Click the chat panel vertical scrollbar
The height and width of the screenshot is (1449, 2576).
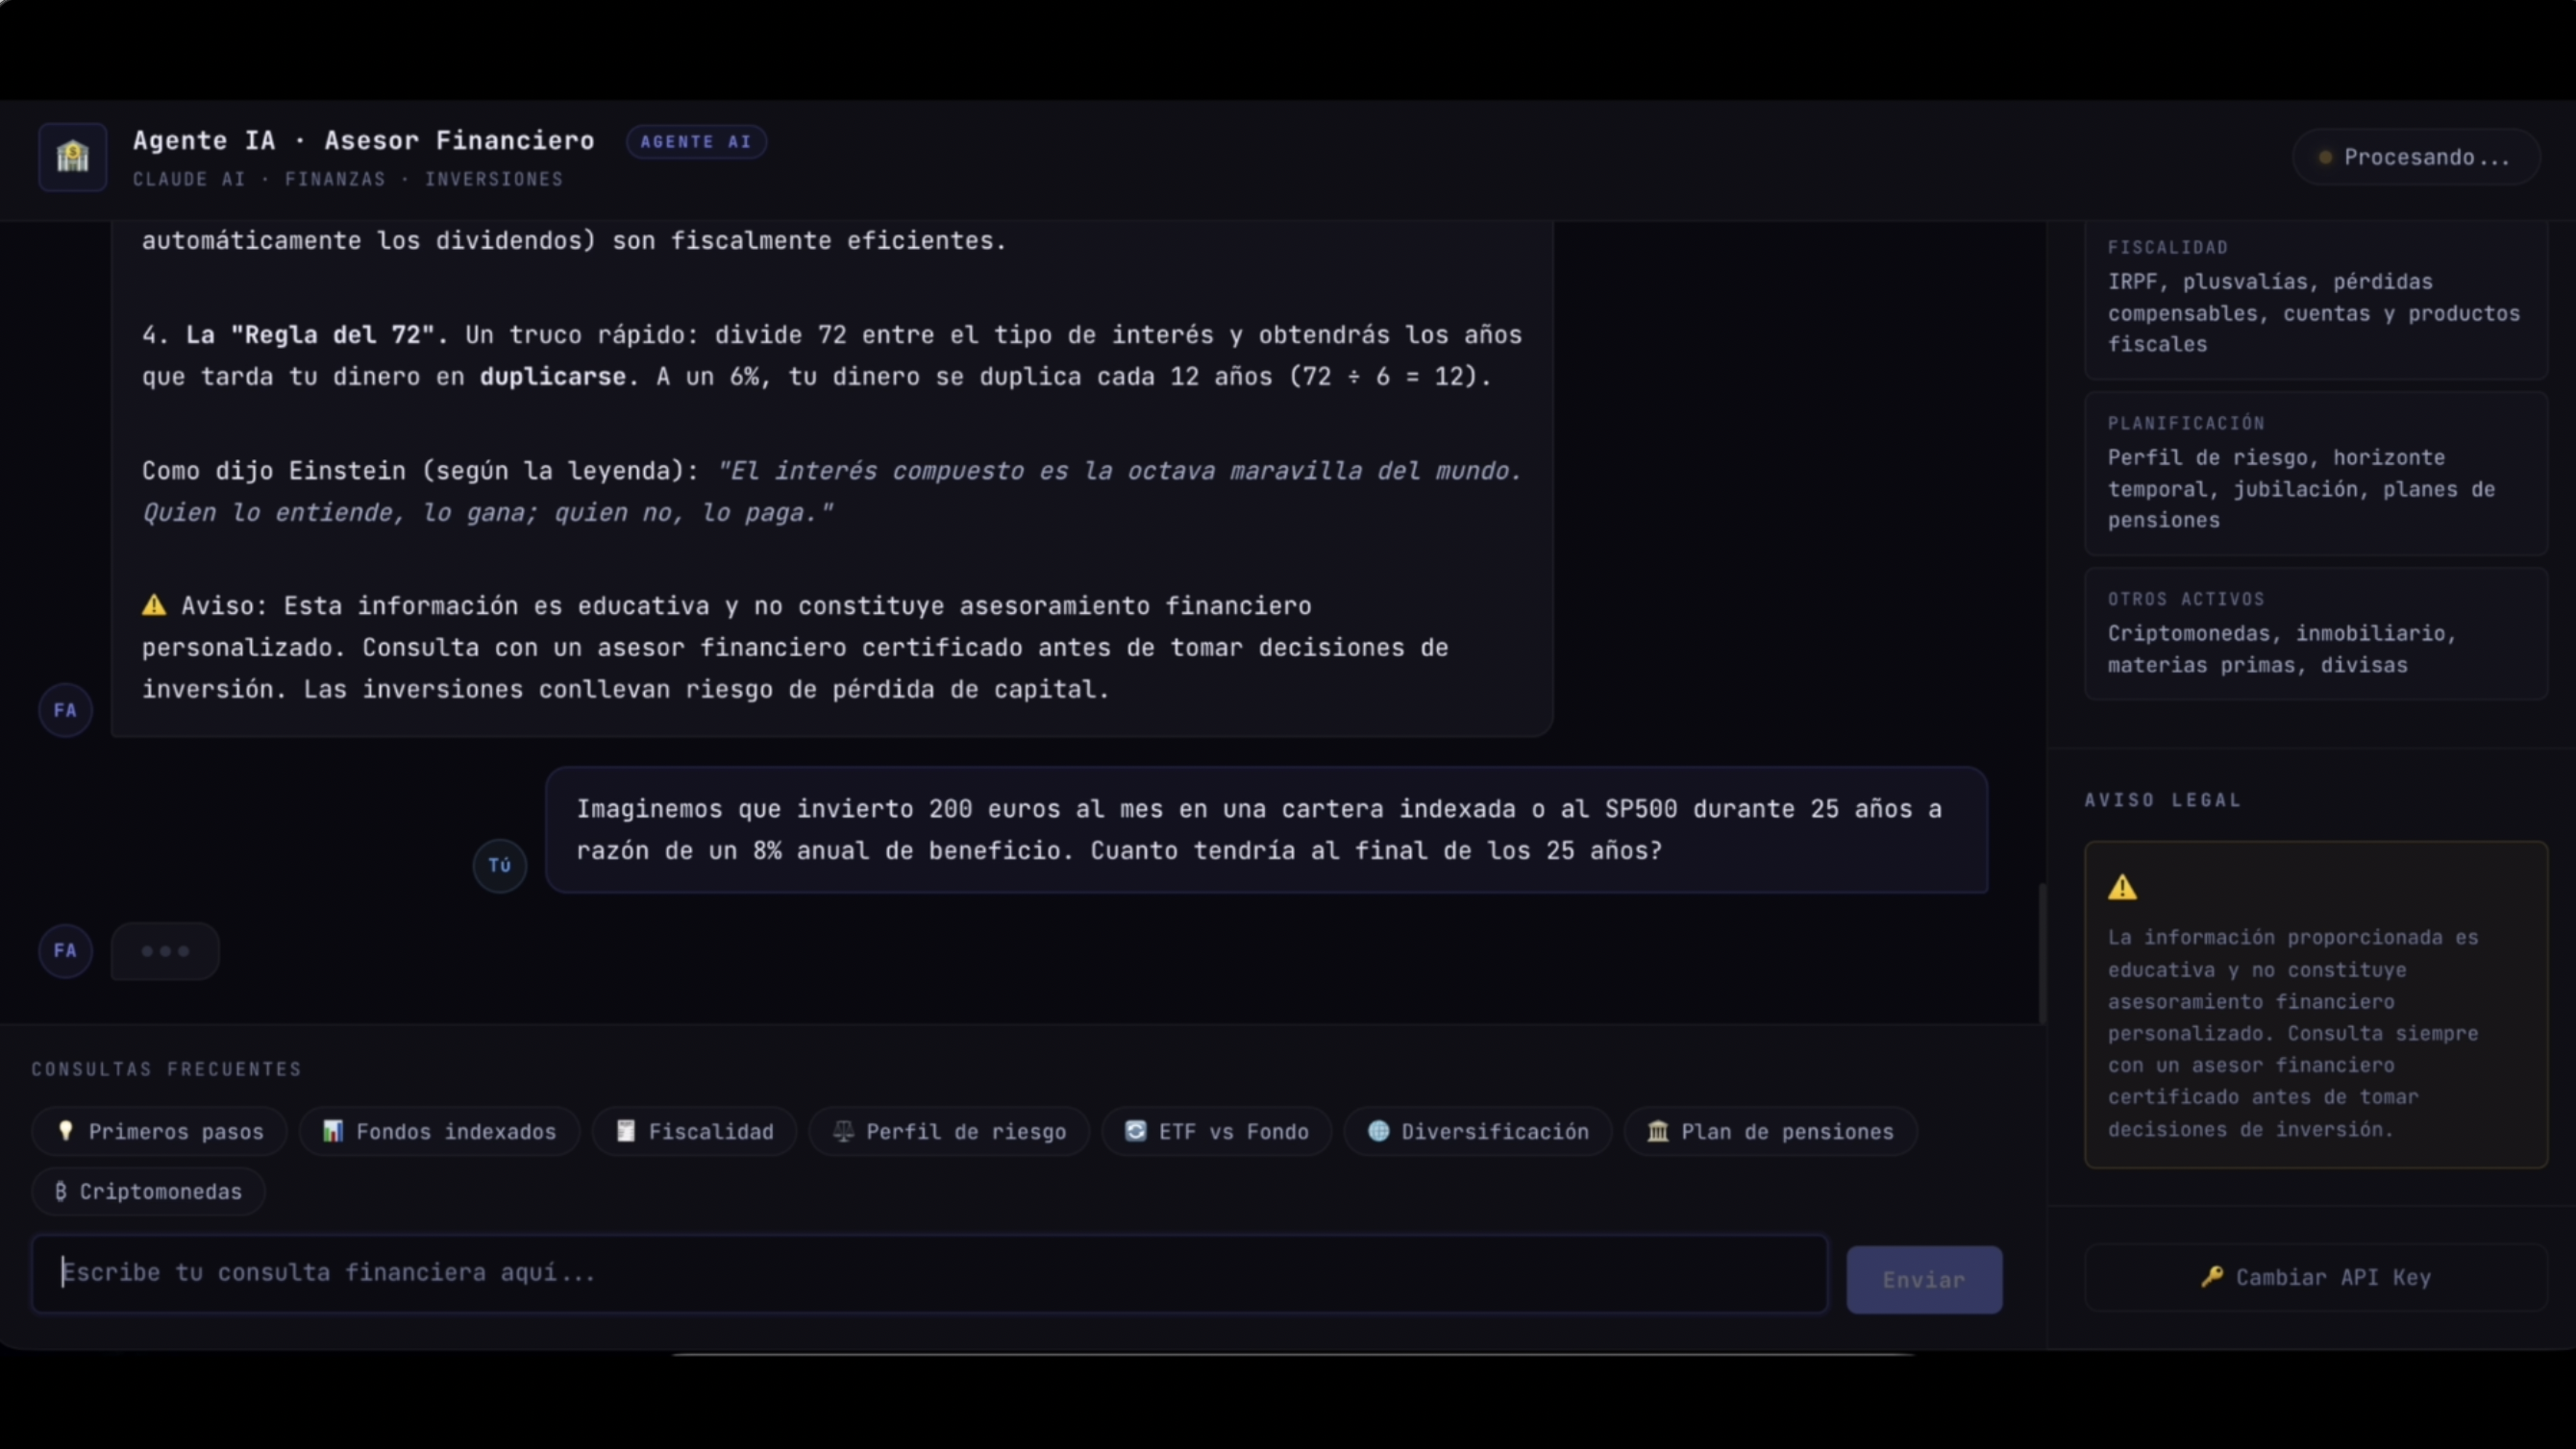point(2041,953)
